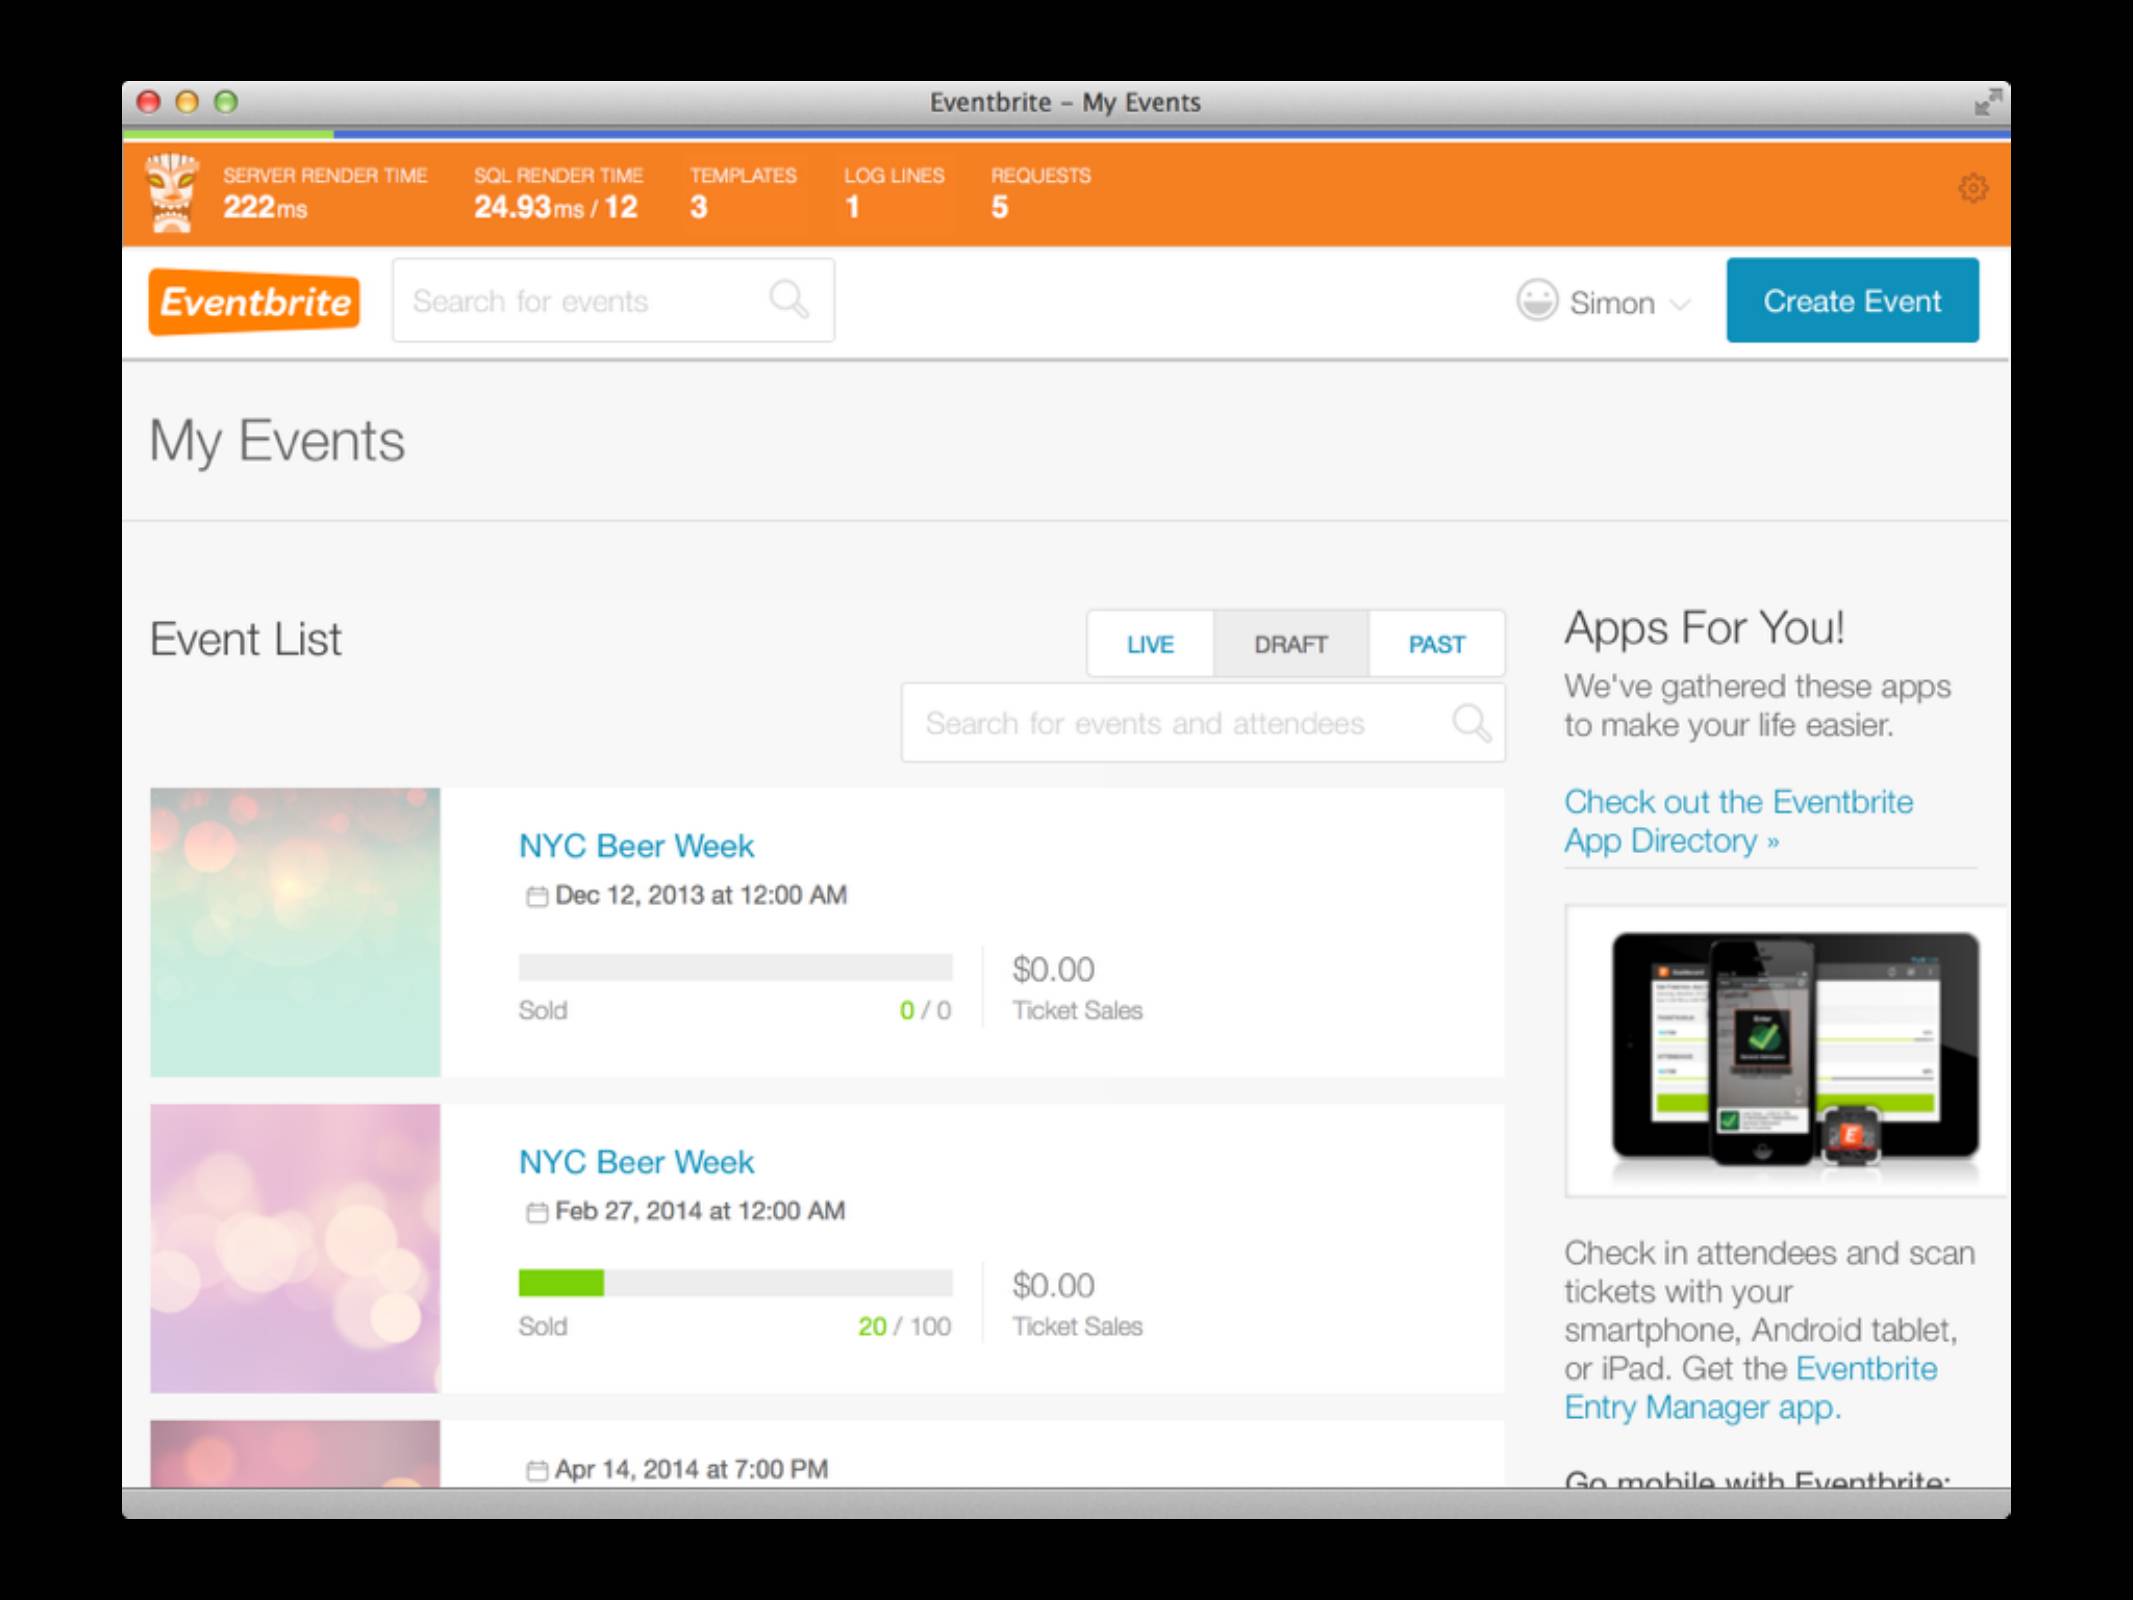Switch to the DRAFT events tab

pos(1291,644)
